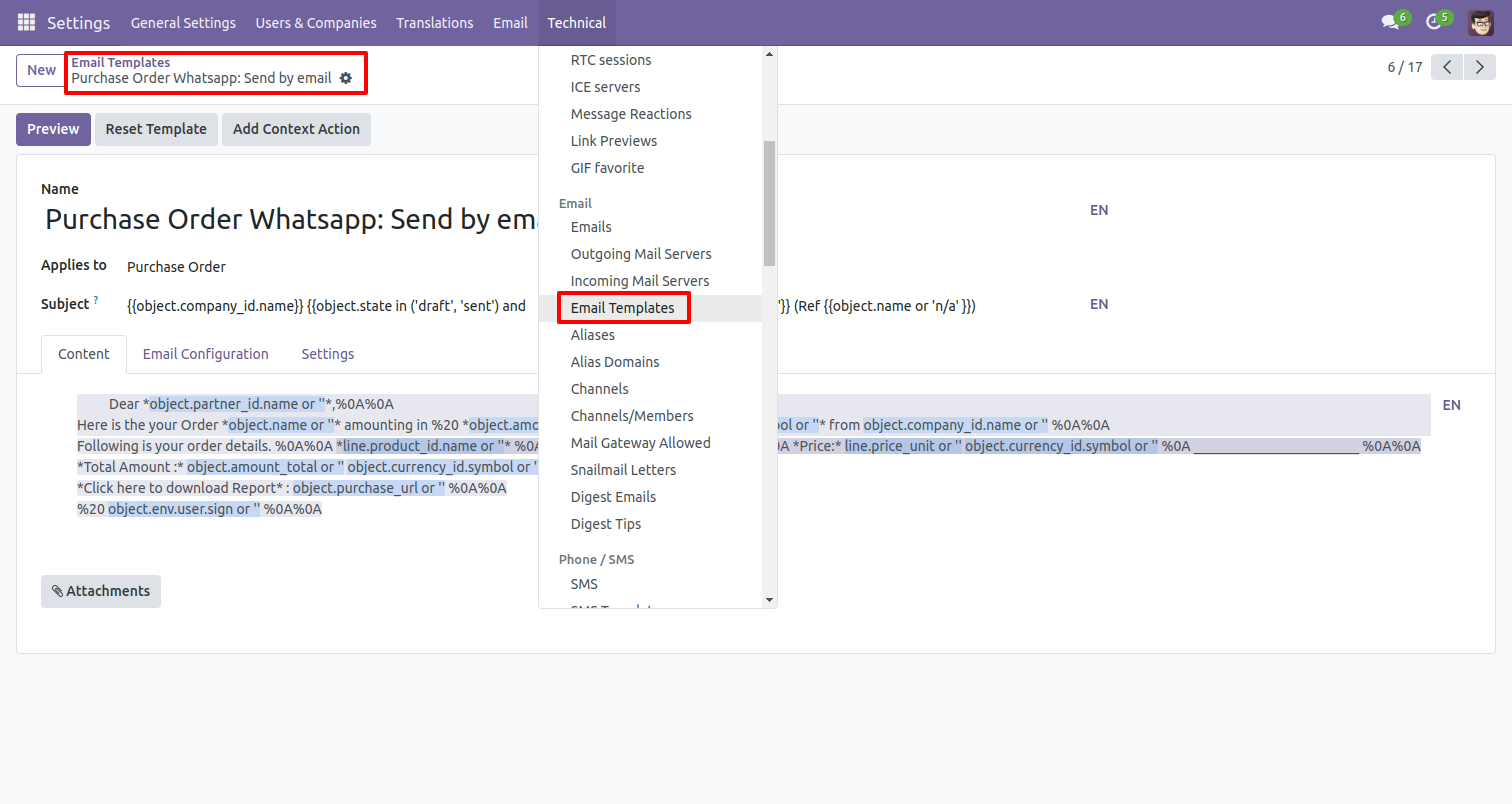Click the 6 / 17 pager counter

click(1404, 67)
